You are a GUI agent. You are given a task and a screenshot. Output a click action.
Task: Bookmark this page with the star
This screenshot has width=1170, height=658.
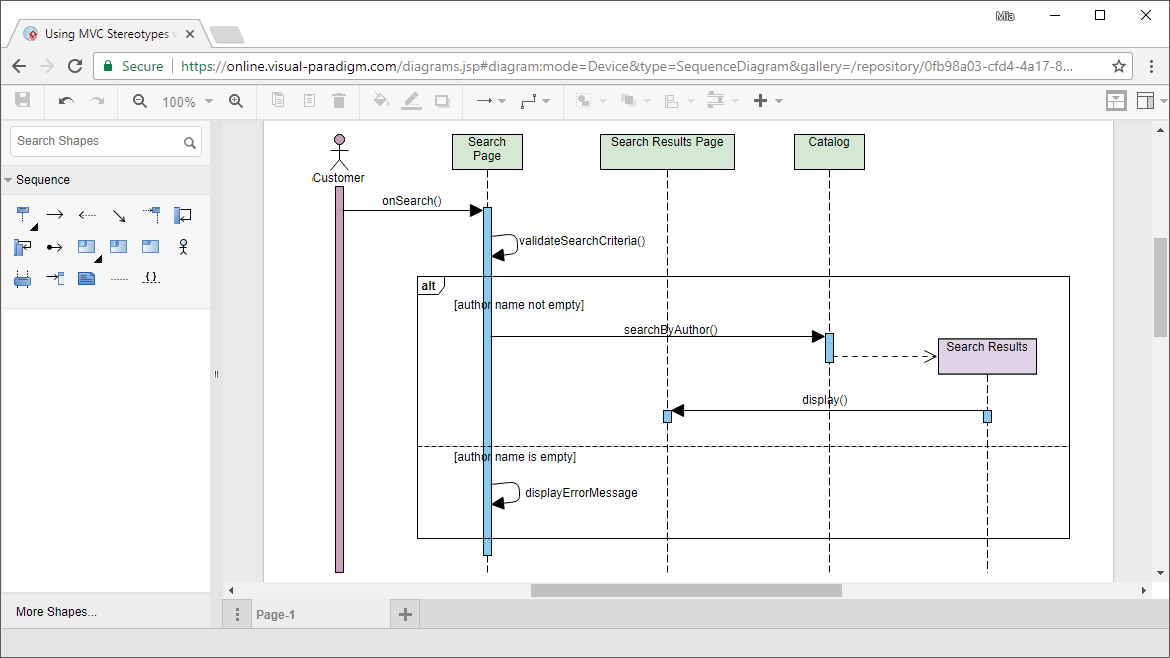[x=1119, y=66]
